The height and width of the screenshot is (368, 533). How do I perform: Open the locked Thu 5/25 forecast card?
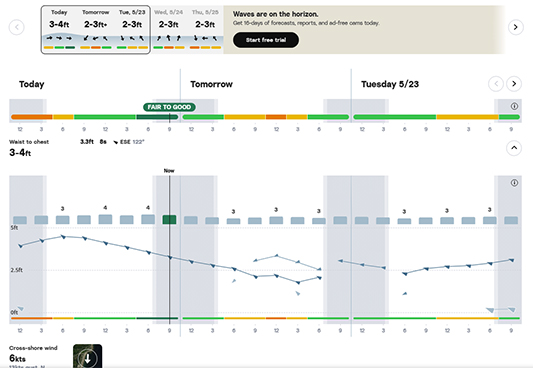(x=205, y=30)
